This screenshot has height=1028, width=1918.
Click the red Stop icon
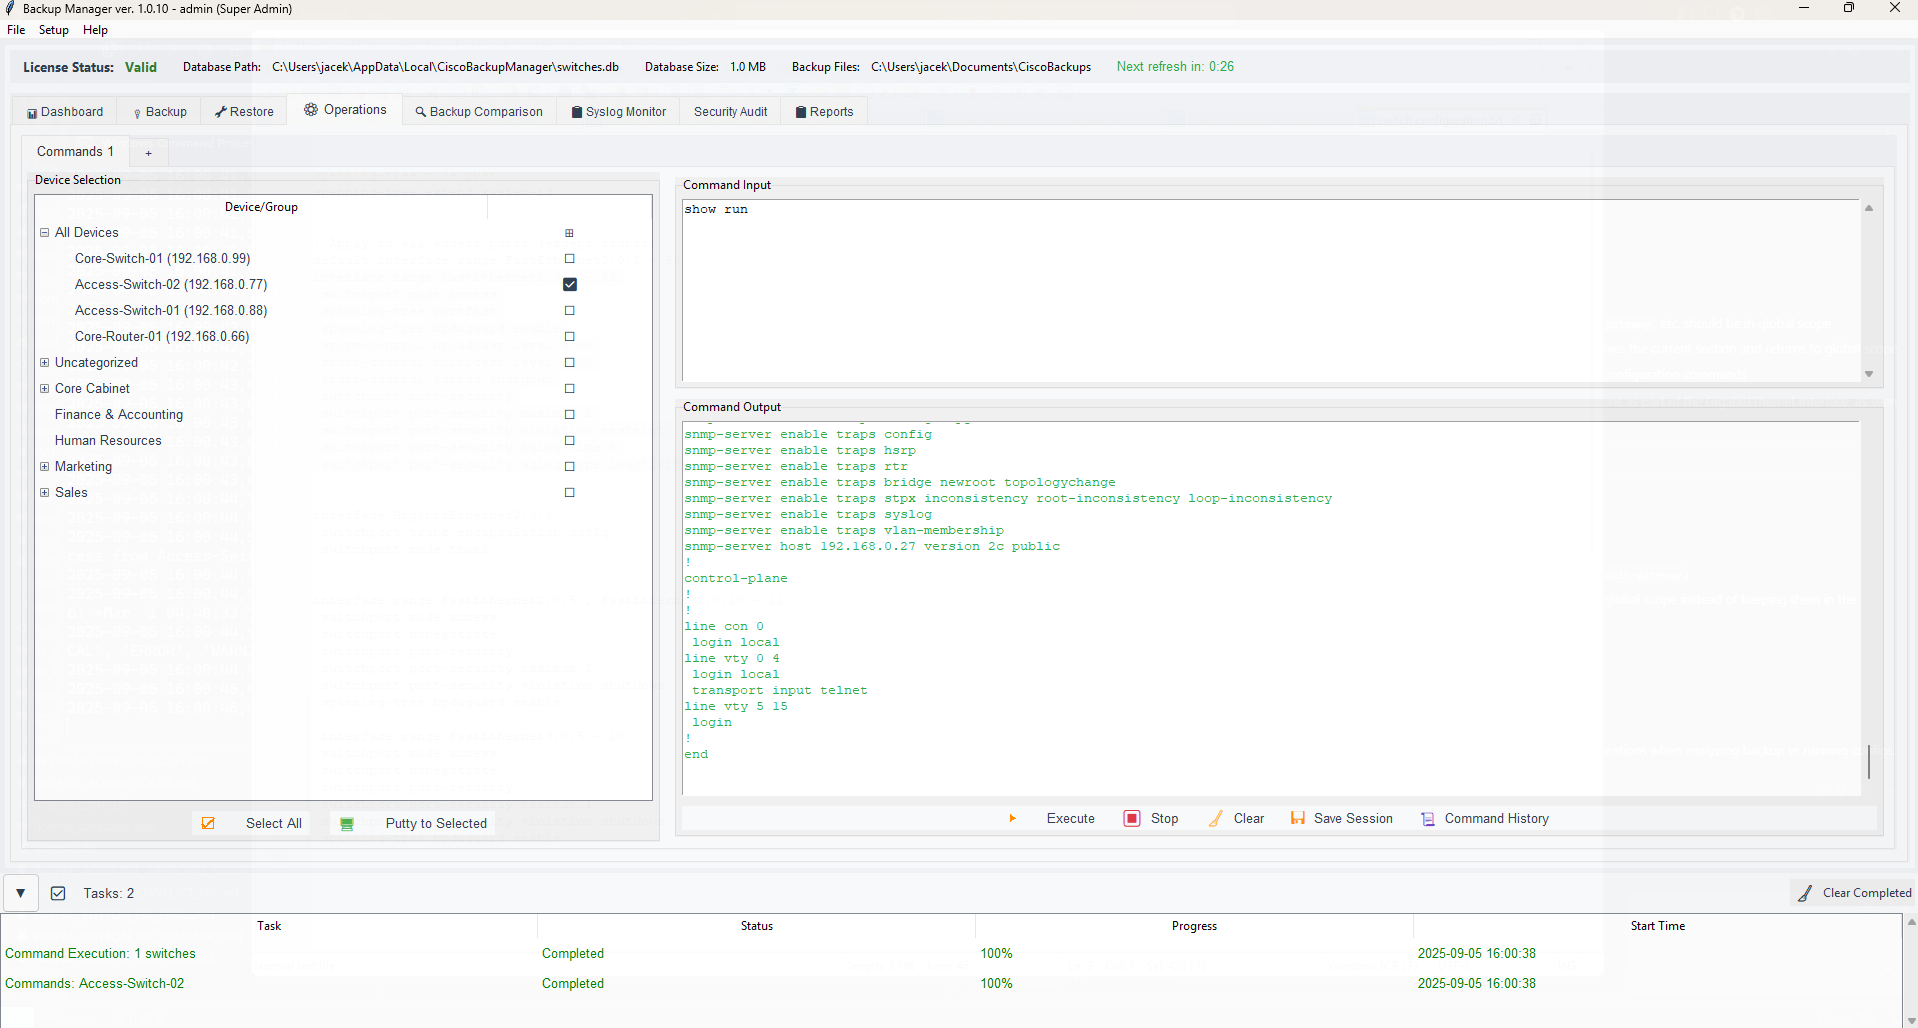tap(1132, 818)
